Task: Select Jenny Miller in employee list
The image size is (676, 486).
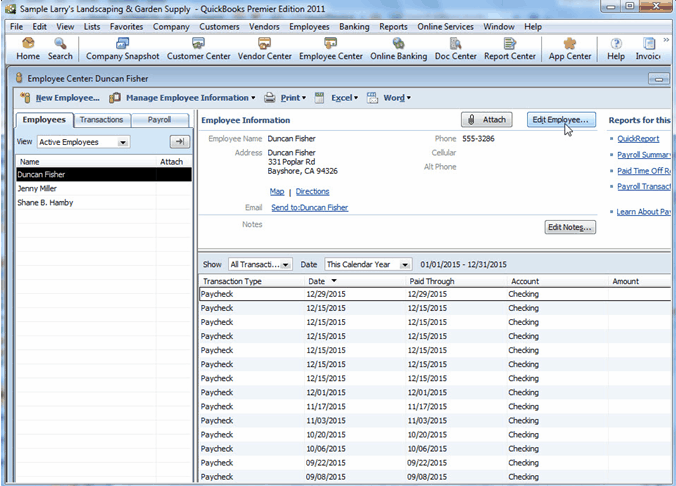Action: (x=103, y=188)
